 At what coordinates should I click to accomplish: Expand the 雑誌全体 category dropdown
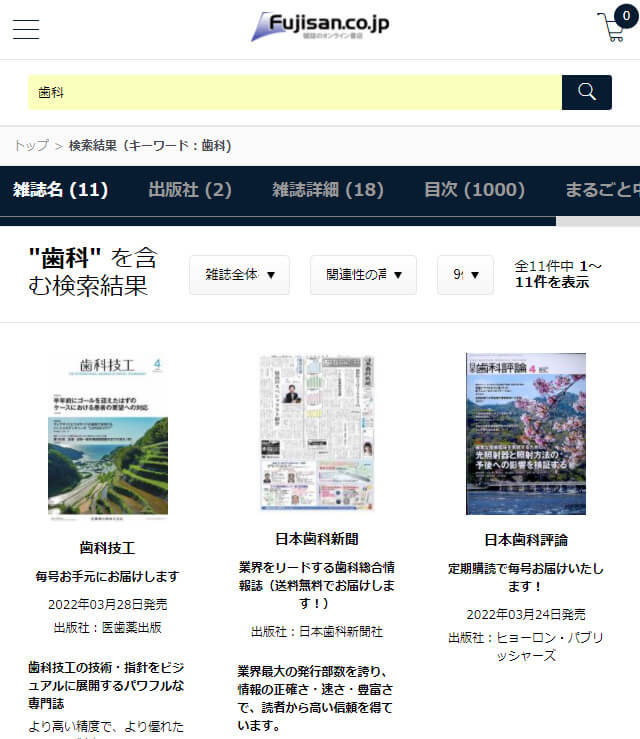[x=239, y=275]
